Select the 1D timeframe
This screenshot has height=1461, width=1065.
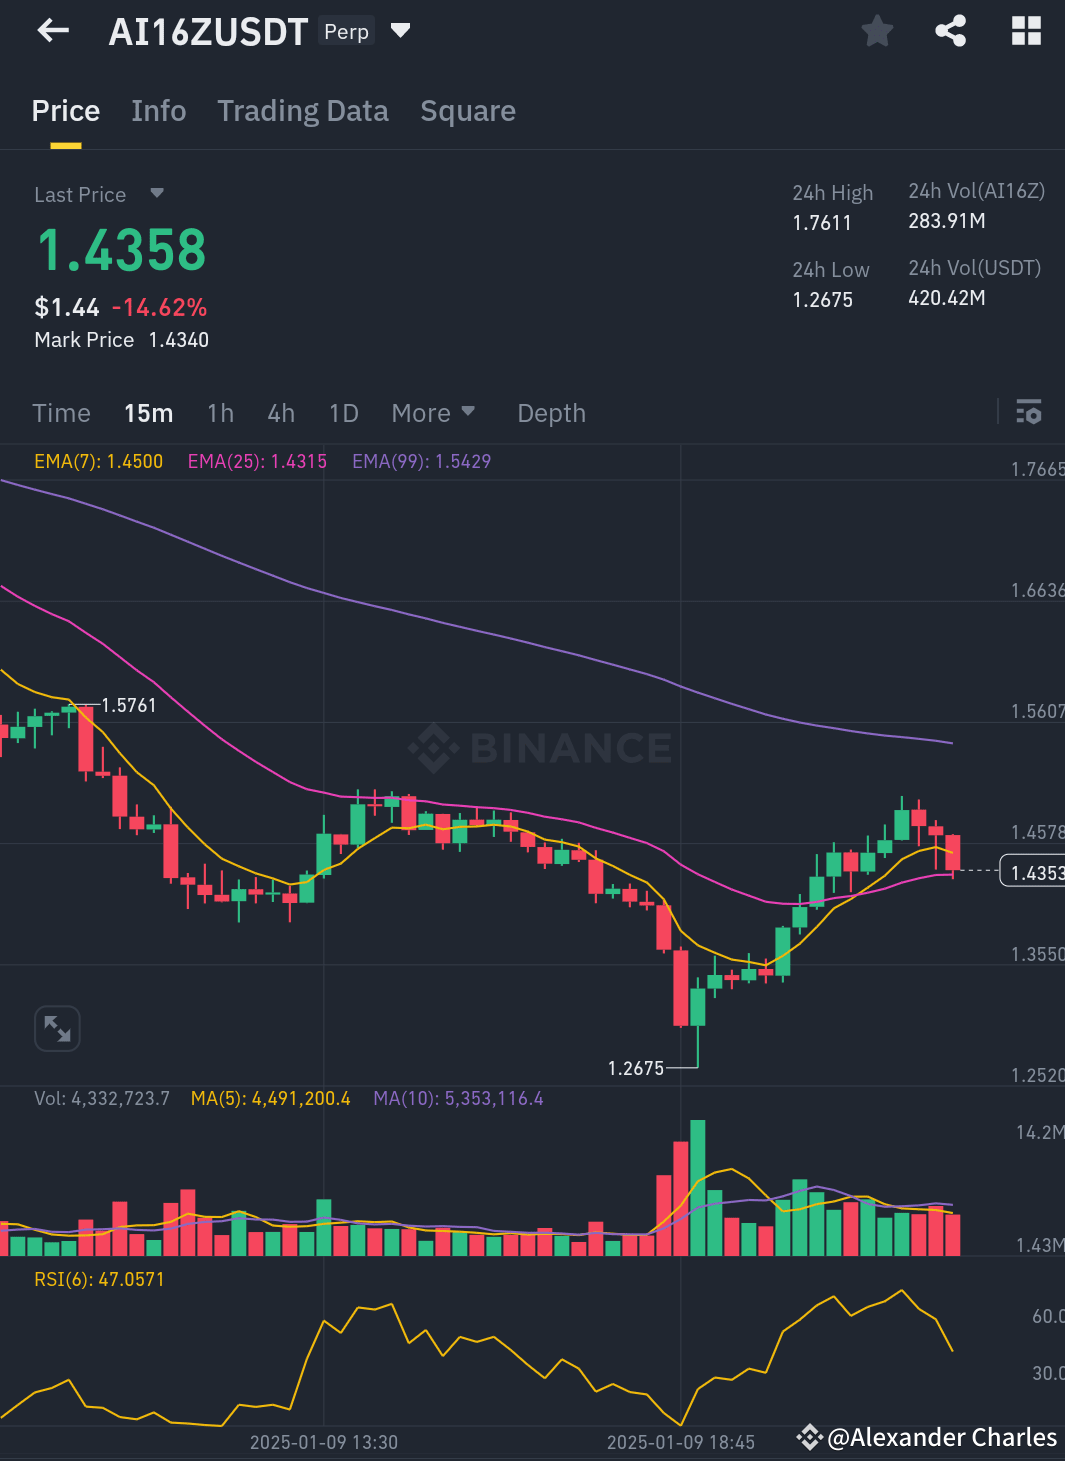(x=343, y=412)
